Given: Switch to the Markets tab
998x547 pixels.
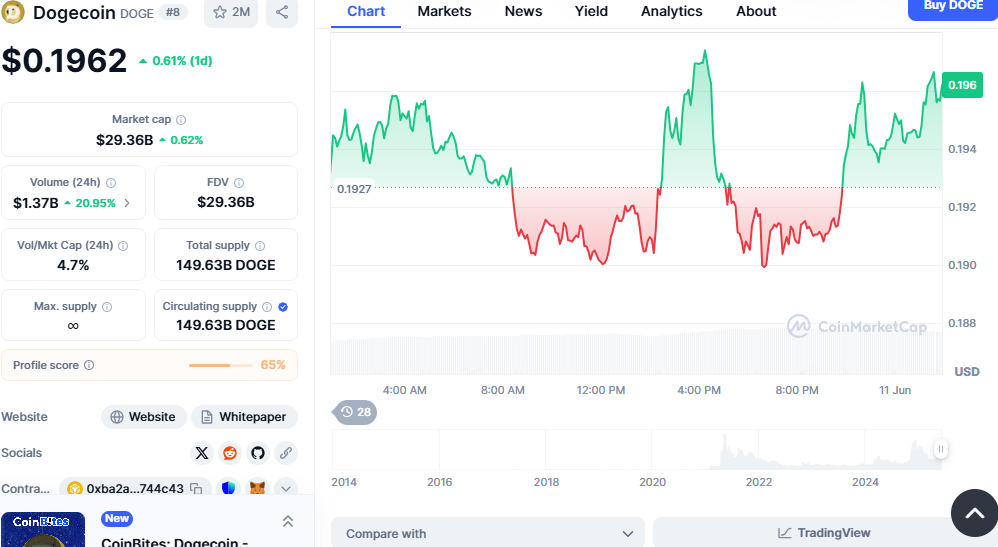Looking at the screenshot, I should pyautogui.click(x=444, y=12).
